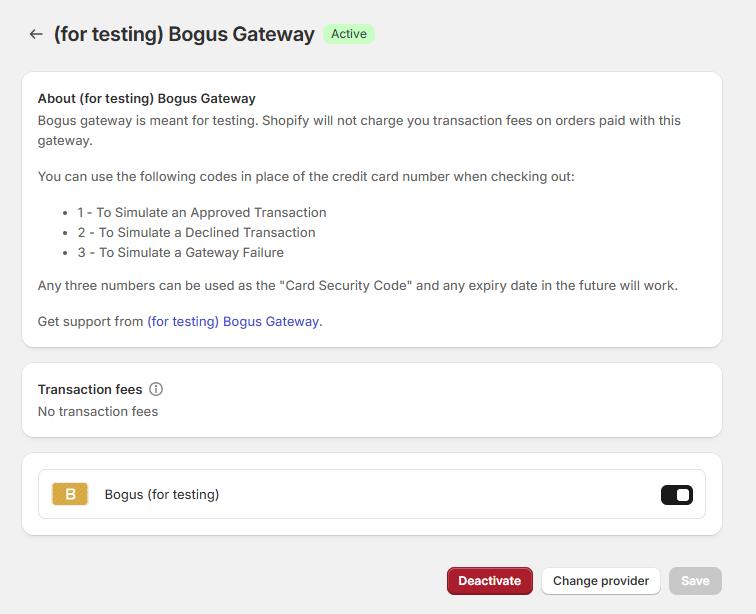The width and height of the screenshot is (756, 614).
Task: Click the back arrow beside the page title
Action: click(x=36, y=34)
